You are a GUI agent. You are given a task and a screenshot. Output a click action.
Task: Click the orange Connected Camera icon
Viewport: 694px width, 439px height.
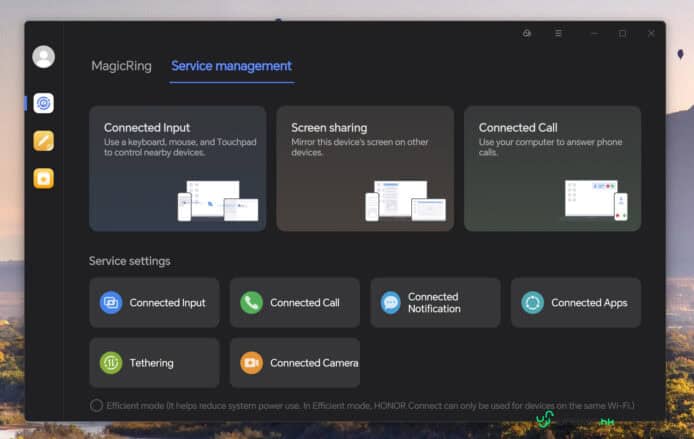coord(251,363)
